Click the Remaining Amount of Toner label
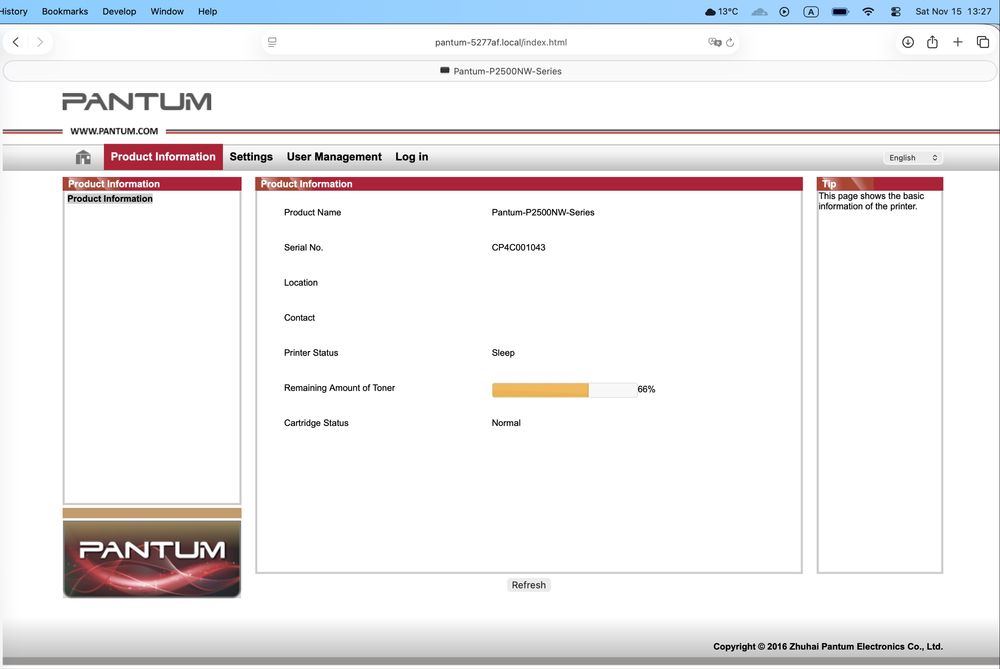 [x=339, y=388]
